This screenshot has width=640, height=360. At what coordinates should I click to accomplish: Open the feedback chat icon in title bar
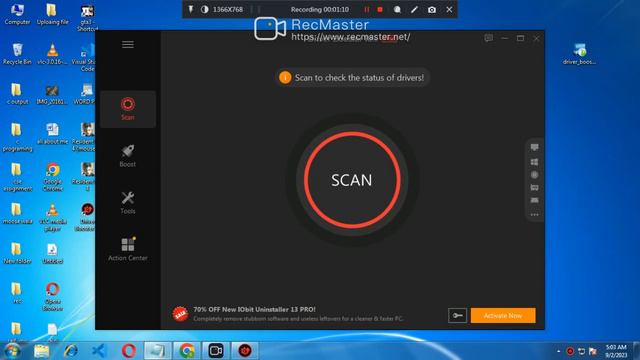pyautogui.click(x=489, y=38)
